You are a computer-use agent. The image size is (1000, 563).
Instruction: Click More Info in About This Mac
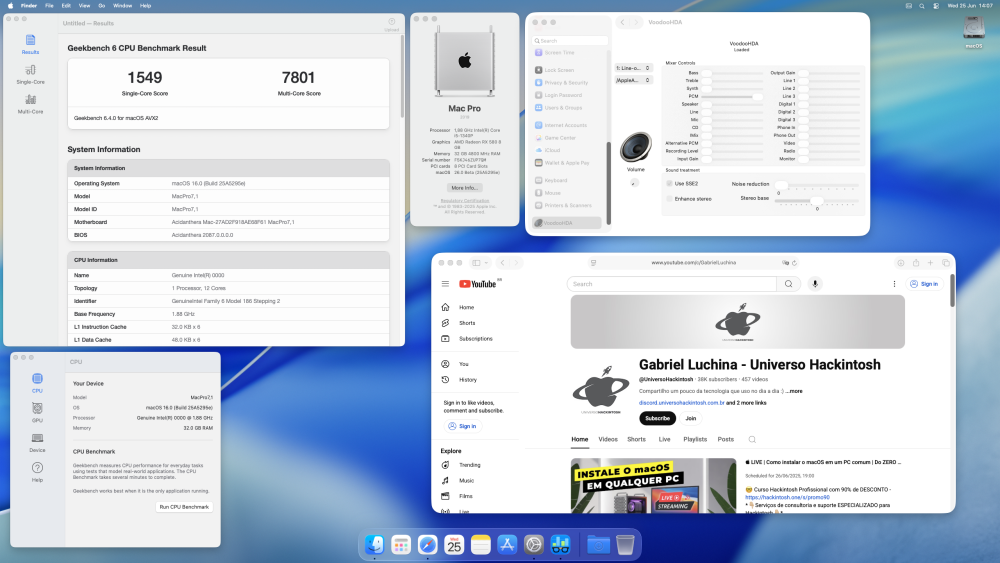pyautogui.click(x=464, y=188)
